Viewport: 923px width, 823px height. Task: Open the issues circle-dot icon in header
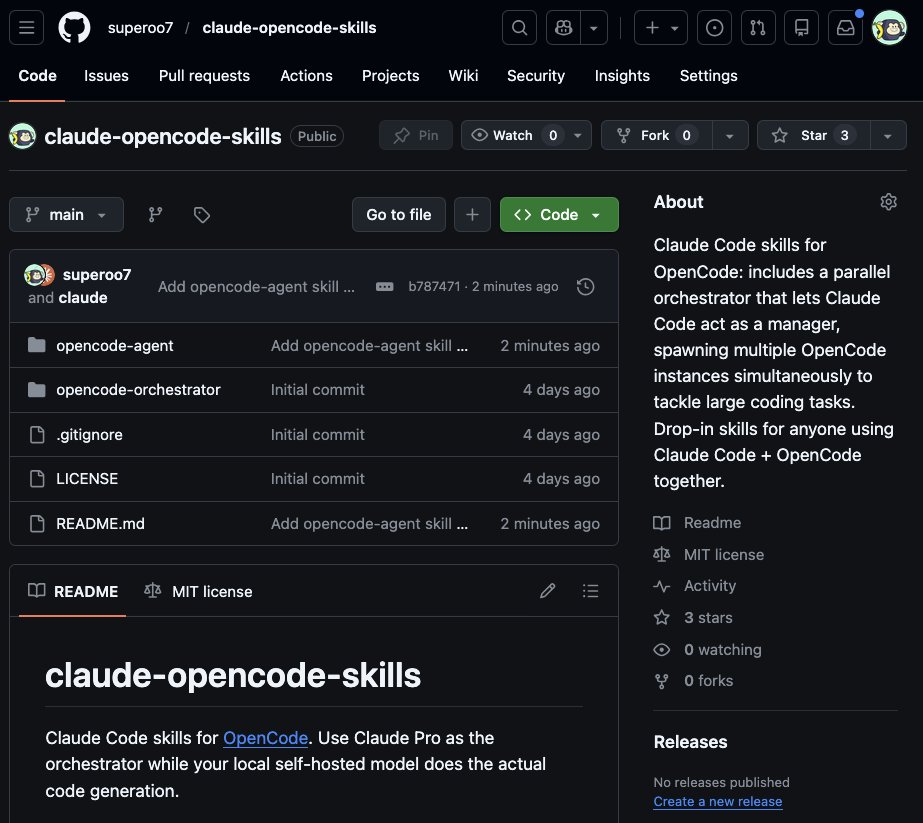[x=714, y=28]
